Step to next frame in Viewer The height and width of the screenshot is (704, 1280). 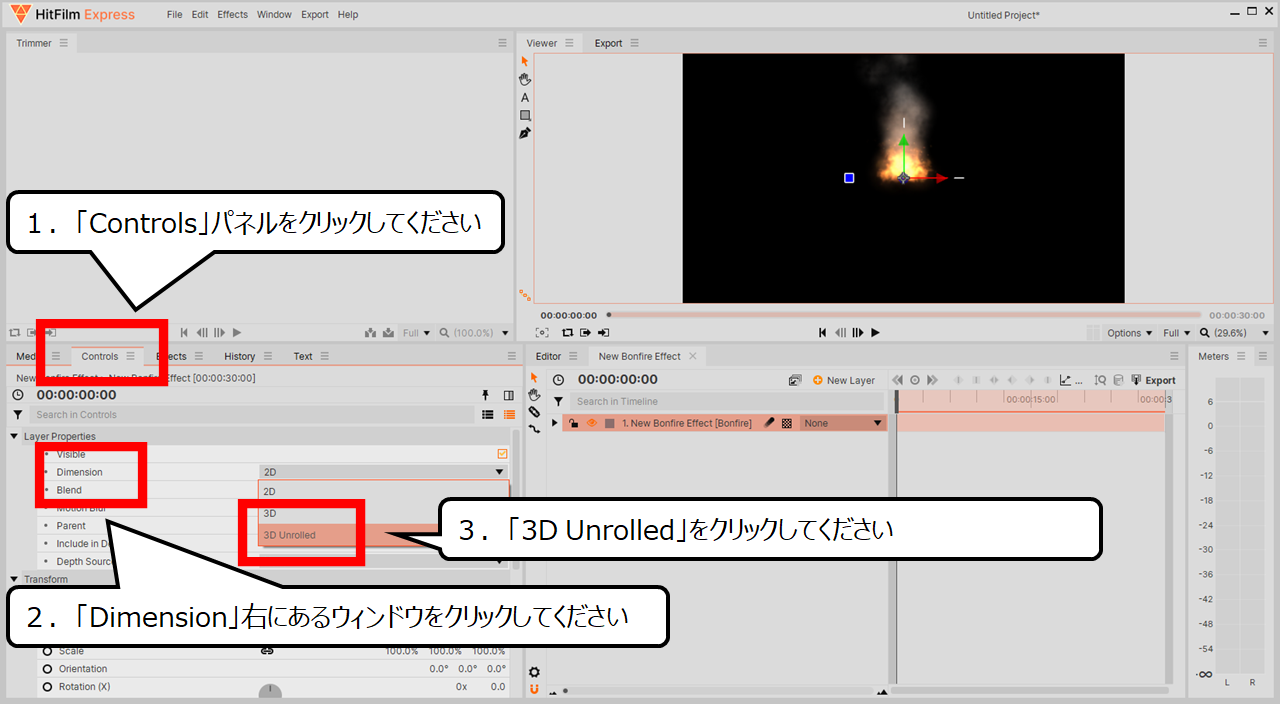point(857,333)
